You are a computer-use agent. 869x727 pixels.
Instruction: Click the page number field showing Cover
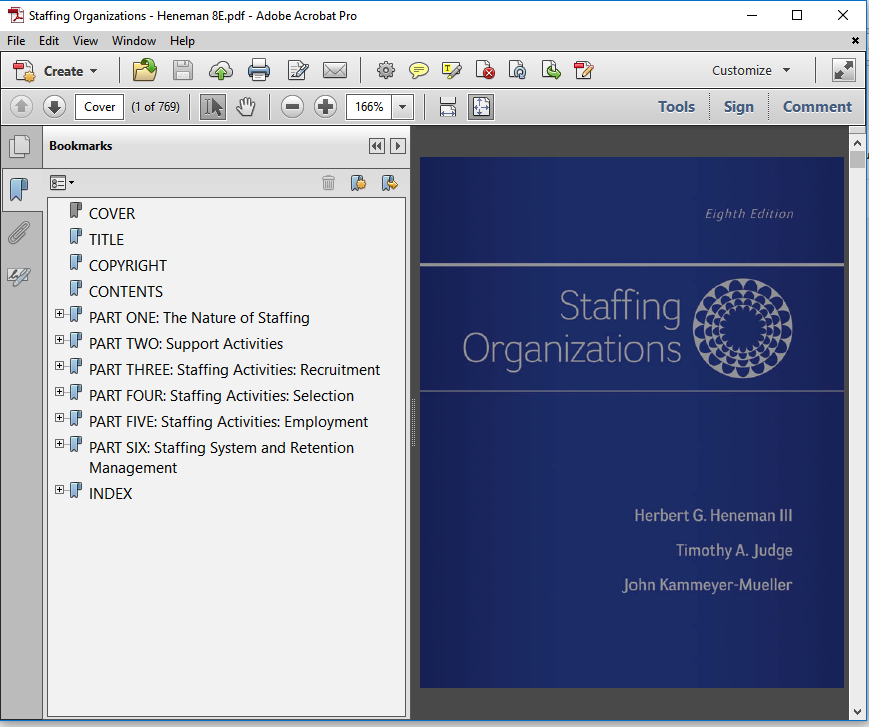(x=99, y=106)
